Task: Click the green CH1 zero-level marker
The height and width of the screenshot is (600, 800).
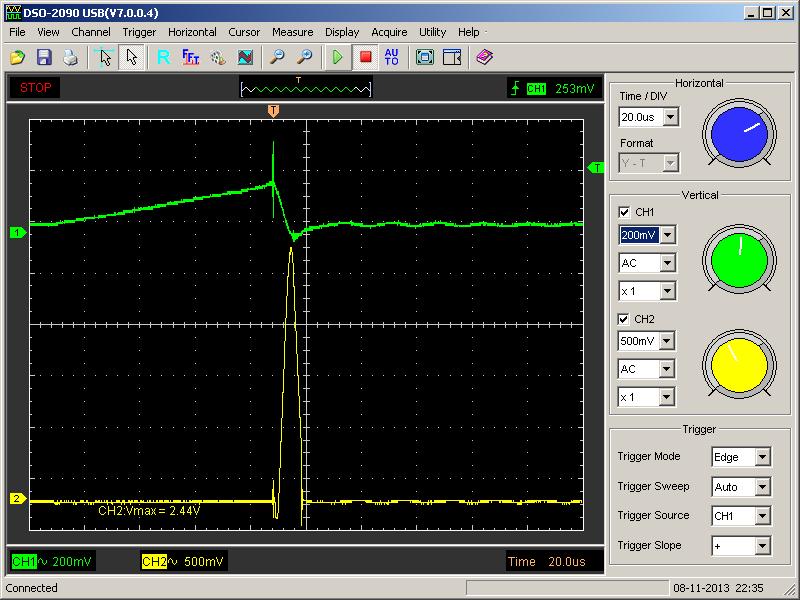Action: click(18, 233)
